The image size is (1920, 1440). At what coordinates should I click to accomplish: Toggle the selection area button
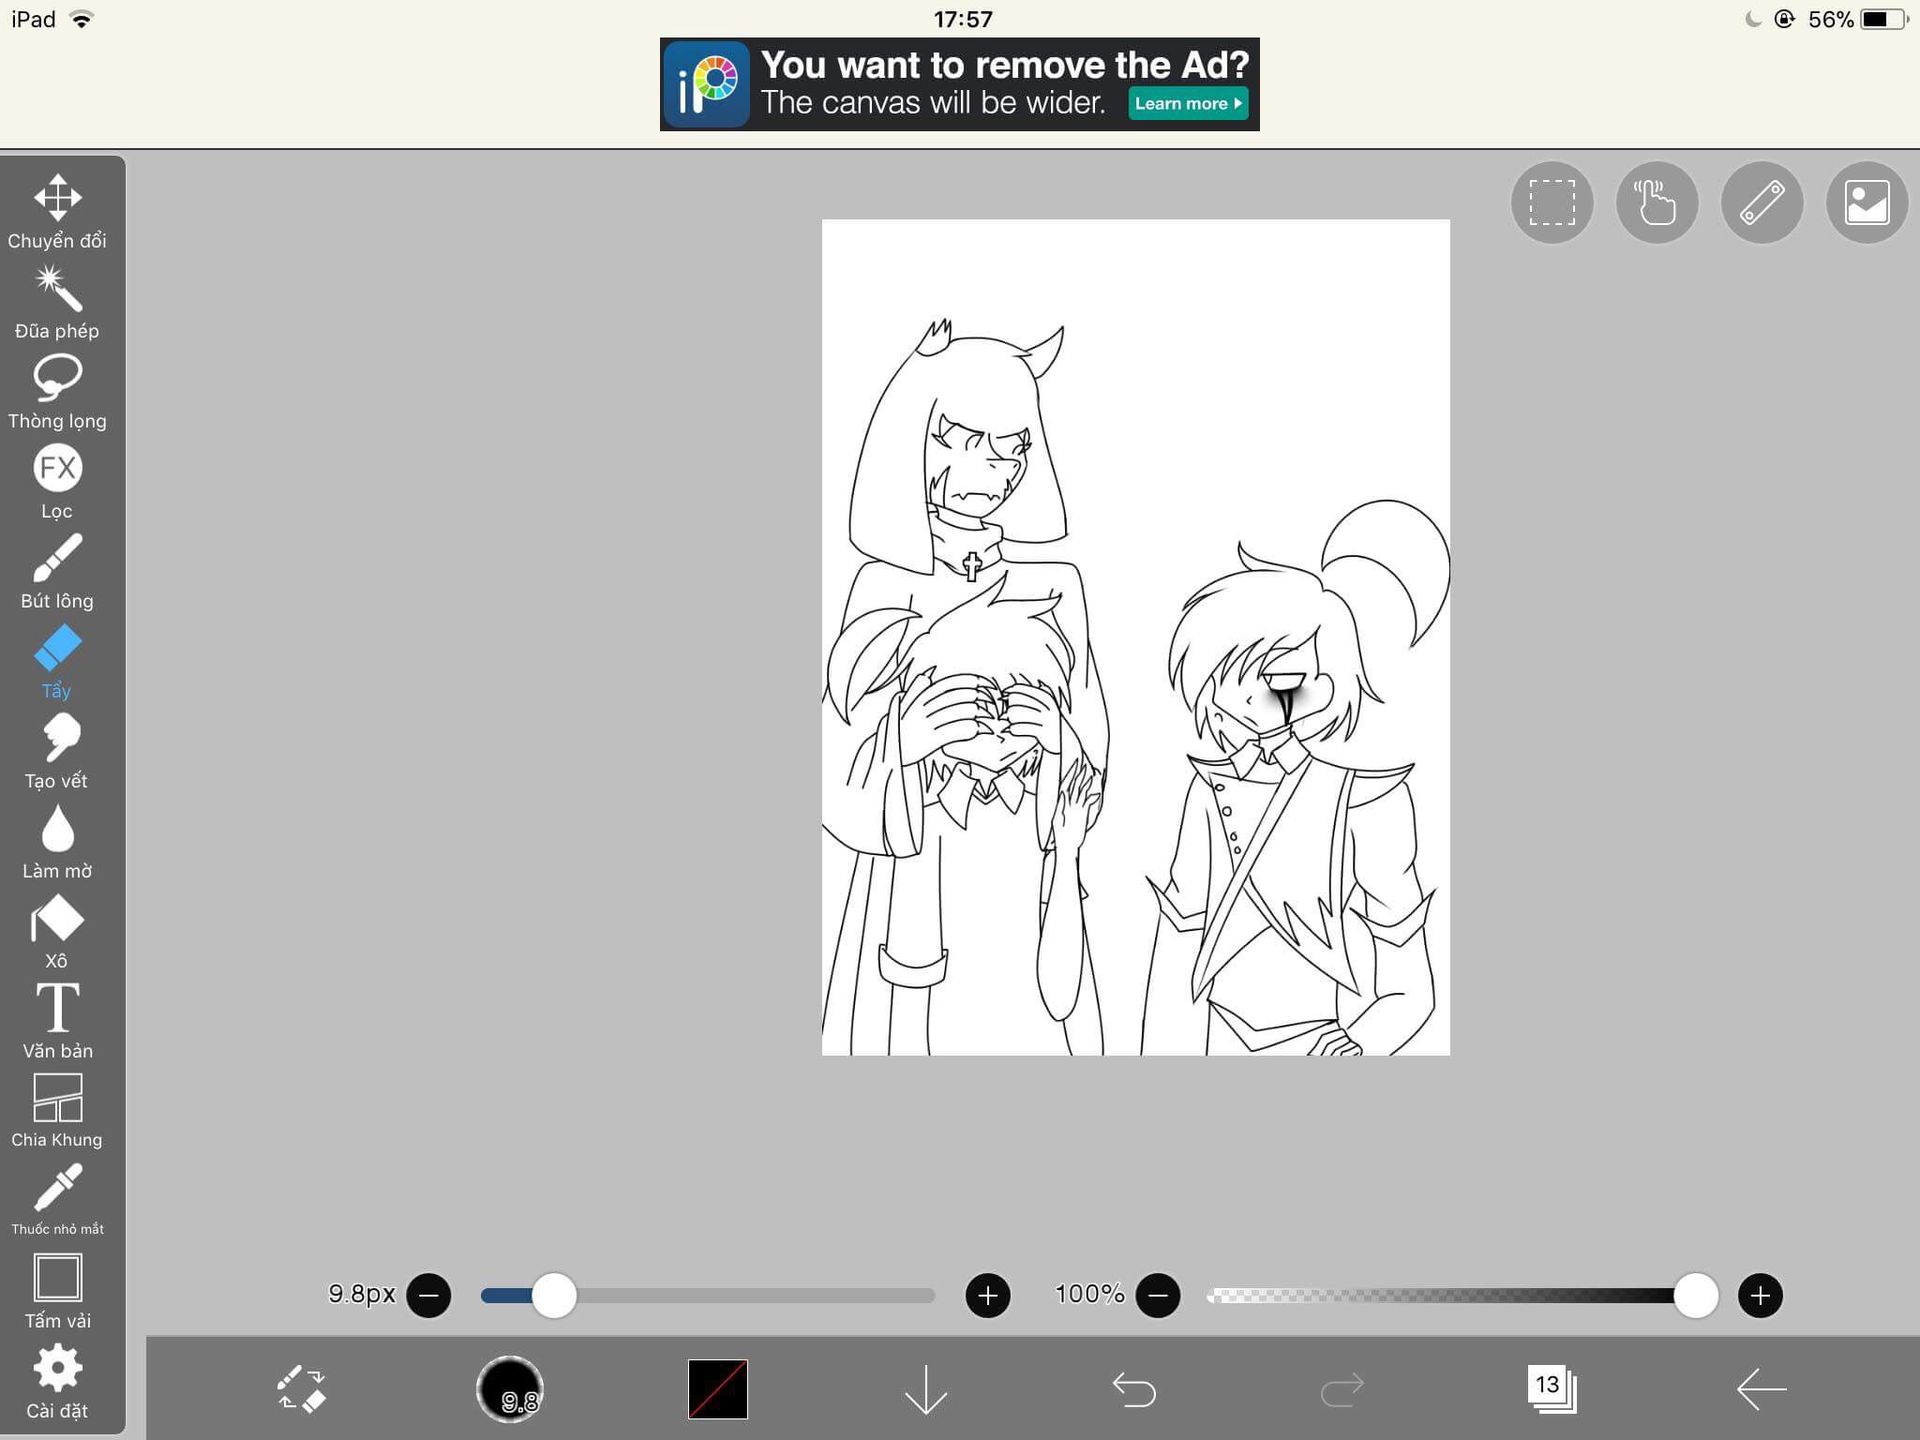coord(1552,203)
